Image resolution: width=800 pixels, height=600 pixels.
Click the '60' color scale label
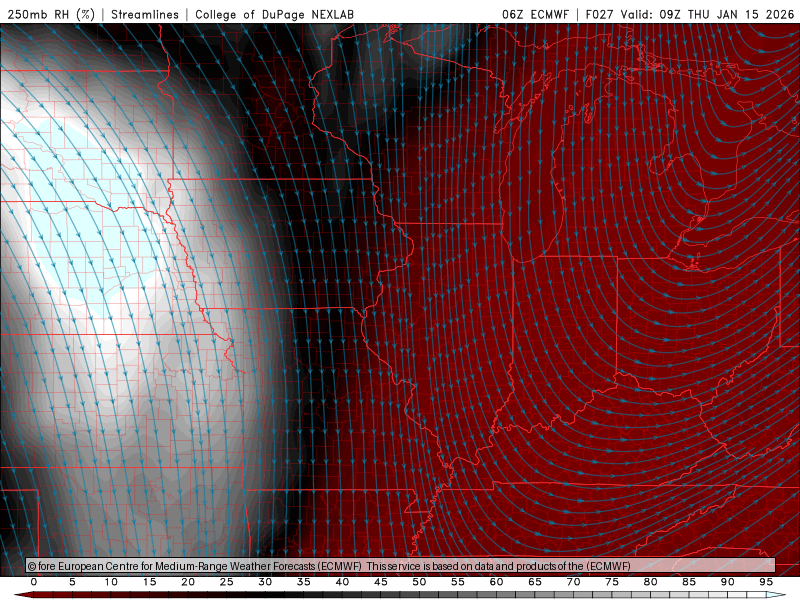pos(496,582)
